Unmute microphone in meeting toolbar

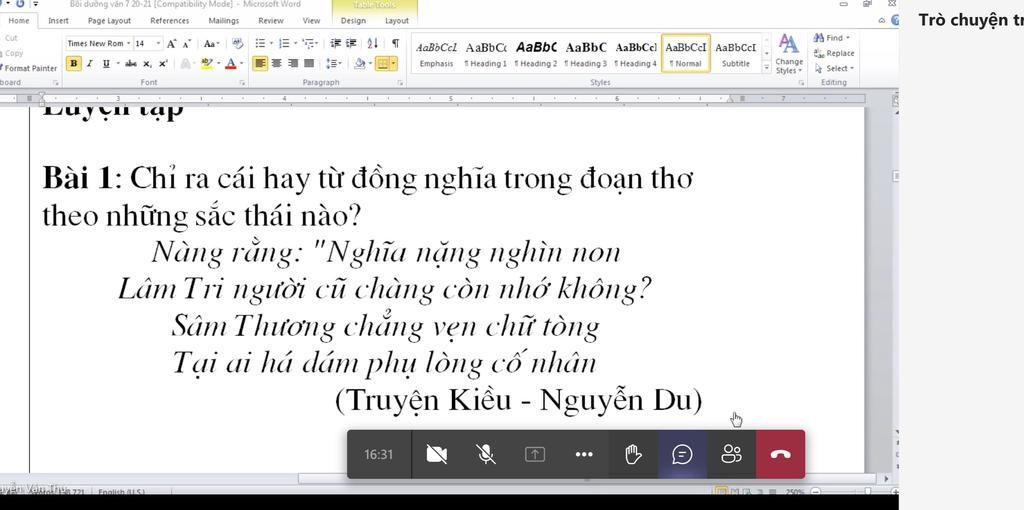[x=486, y=454]
